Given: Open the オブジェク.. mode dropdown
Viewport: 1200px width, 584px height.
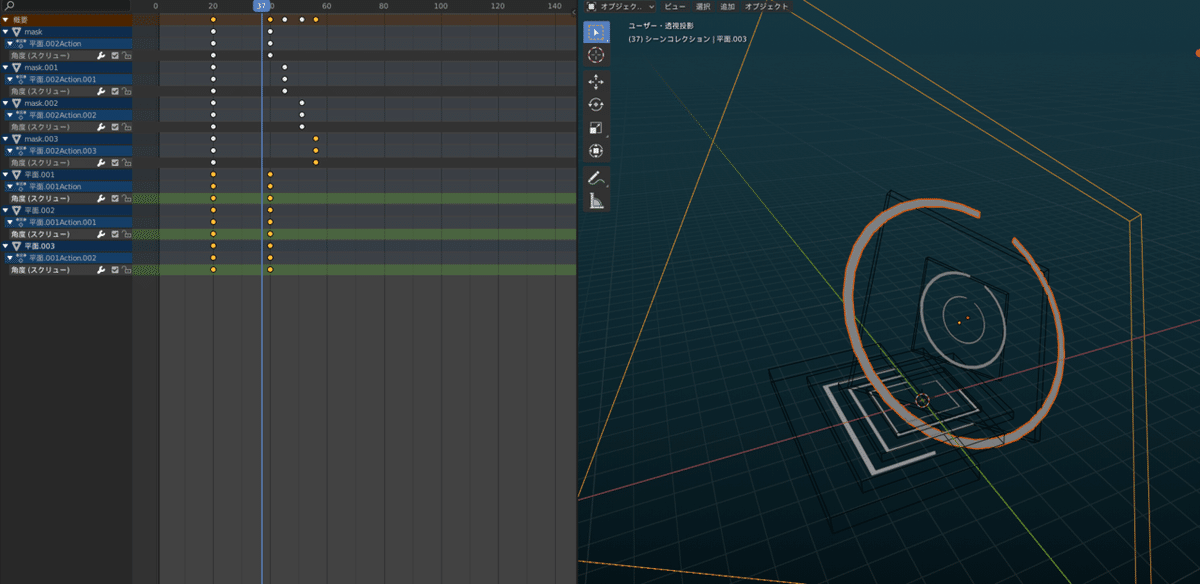Looking at the screenshot, I should pos(621,6).
